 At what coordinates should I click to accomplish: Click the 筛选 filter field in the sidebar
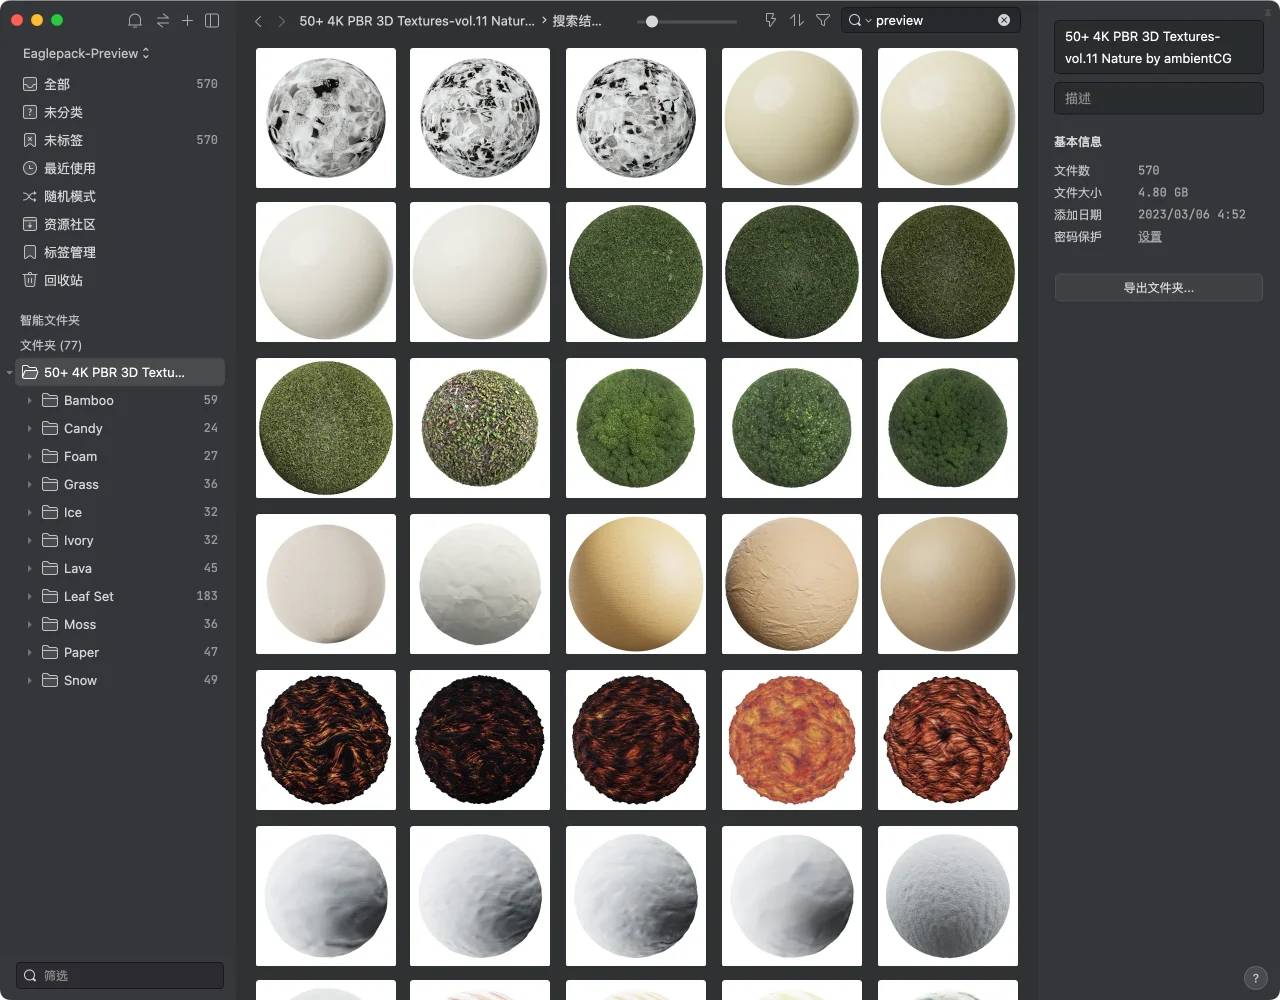click(x=120, y=975)
